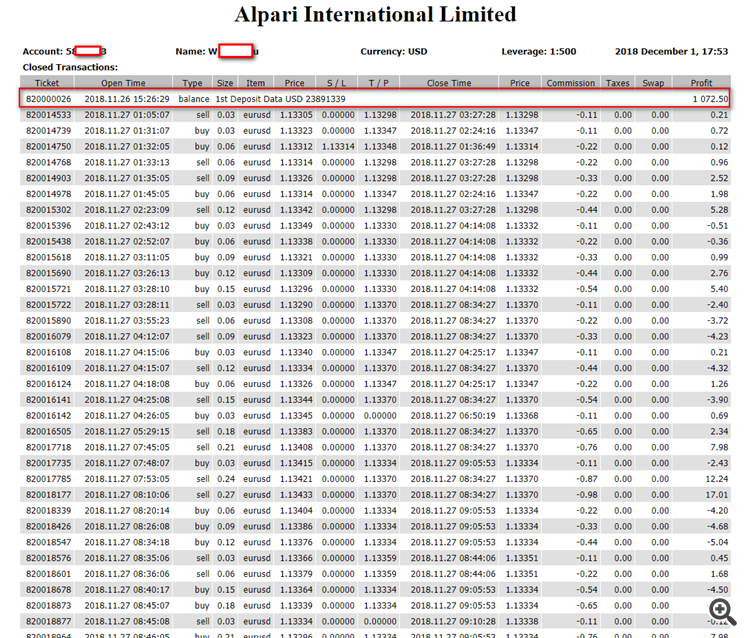750x638 pixels.
Task: Select '1st Deposit Data USD 23891339' text
Action: point(280,99)
